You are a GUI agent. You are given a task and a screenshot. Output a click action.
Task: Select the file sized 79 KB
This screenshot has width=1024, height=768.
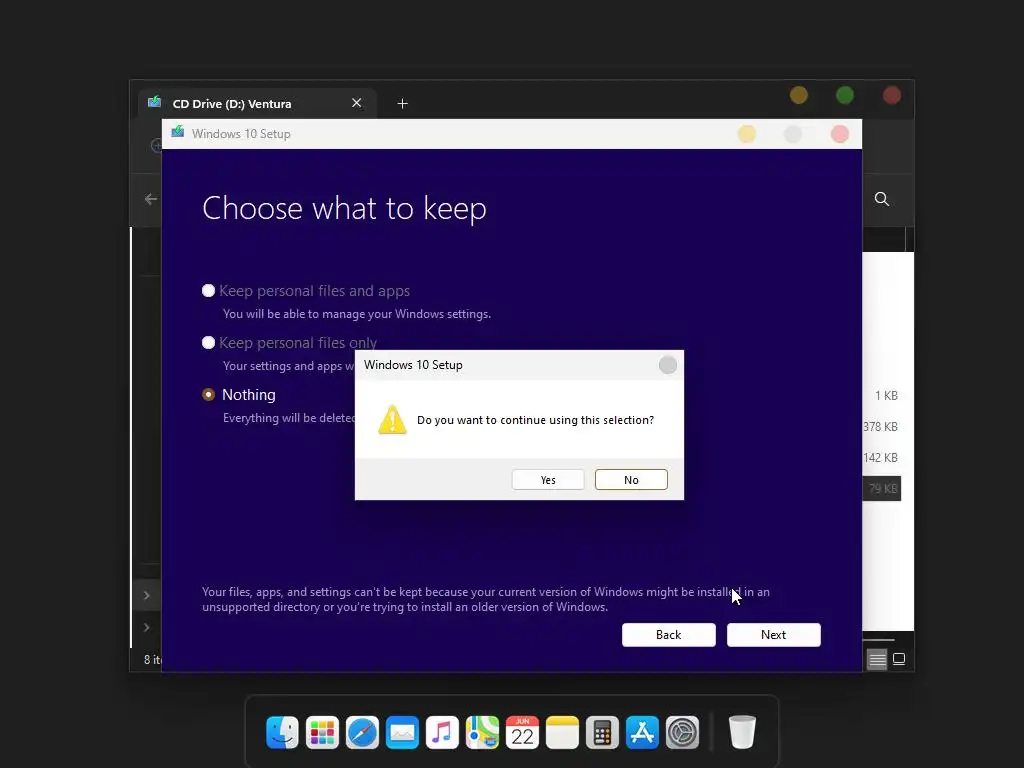882,488
